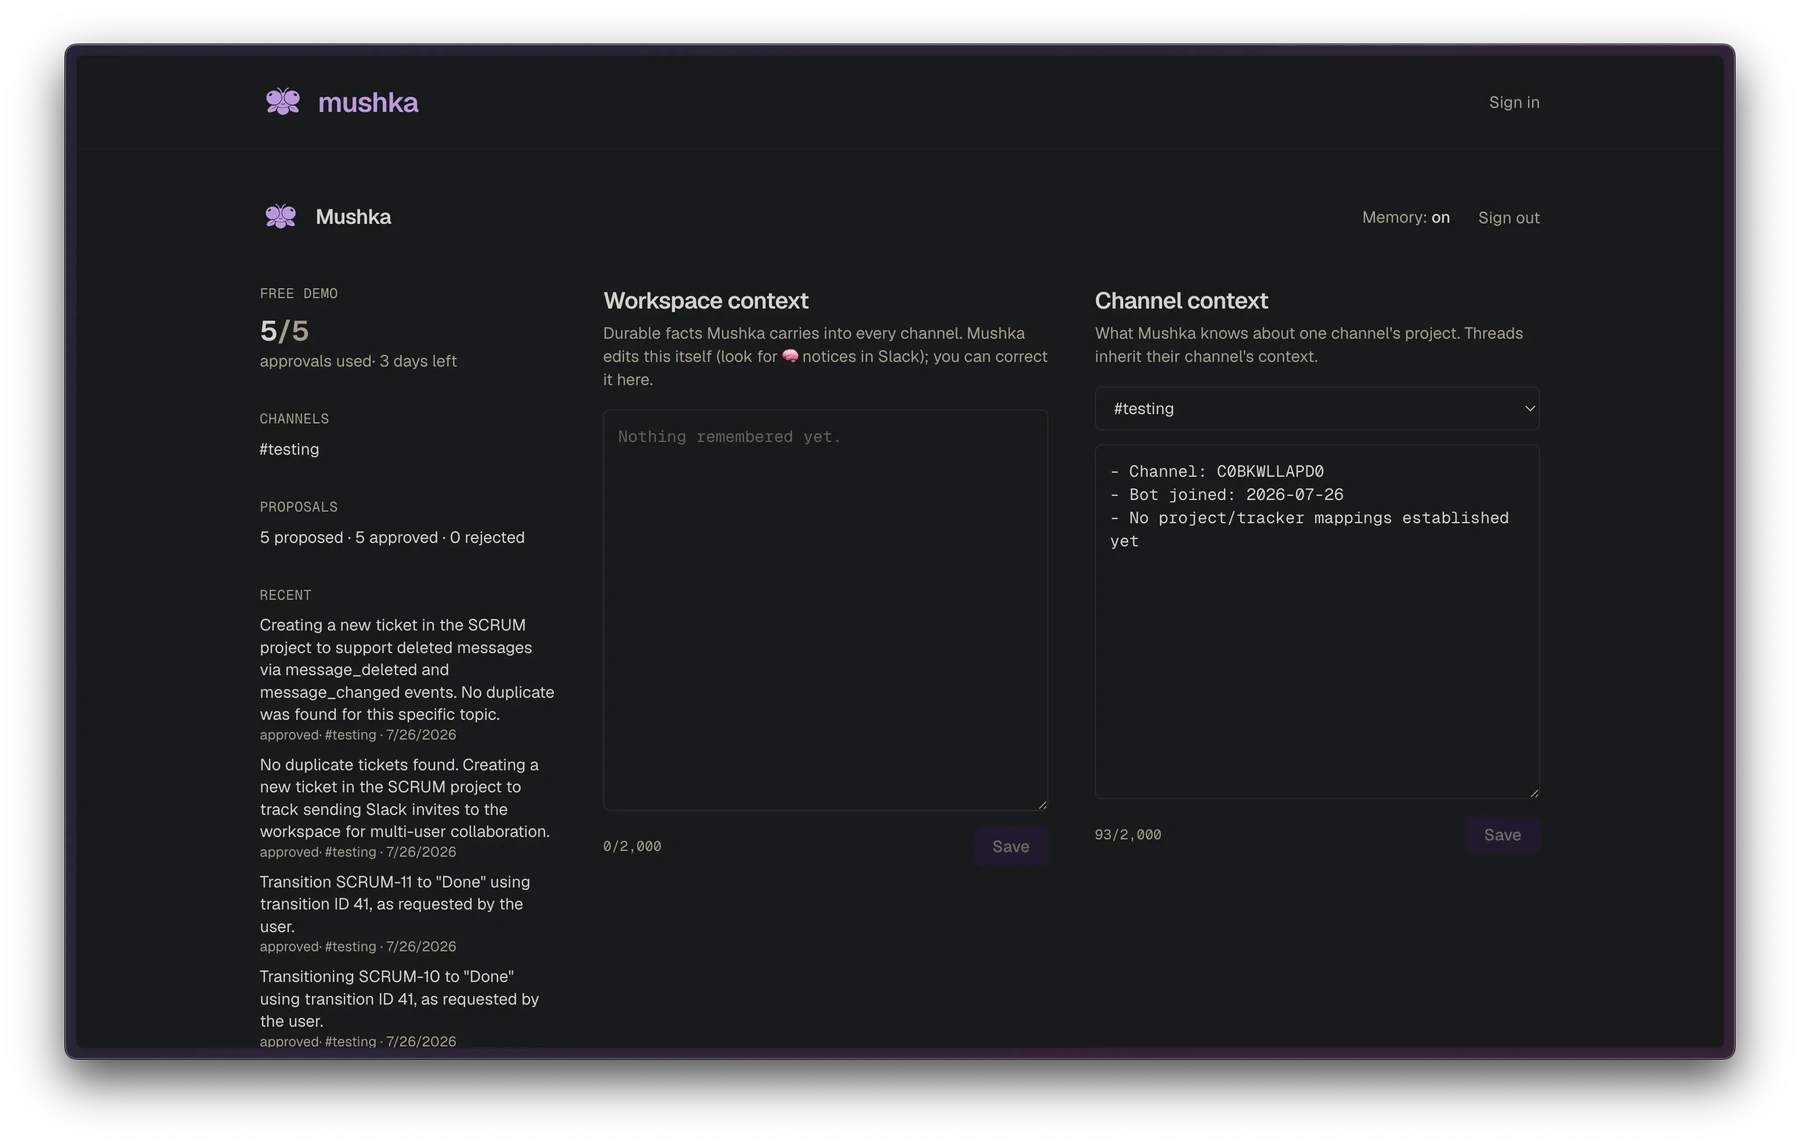Viewport: 1800px width, 1145px height.
Task: Grab the Channel context textarea resize handle
Action: click(x=1534, y=792)
